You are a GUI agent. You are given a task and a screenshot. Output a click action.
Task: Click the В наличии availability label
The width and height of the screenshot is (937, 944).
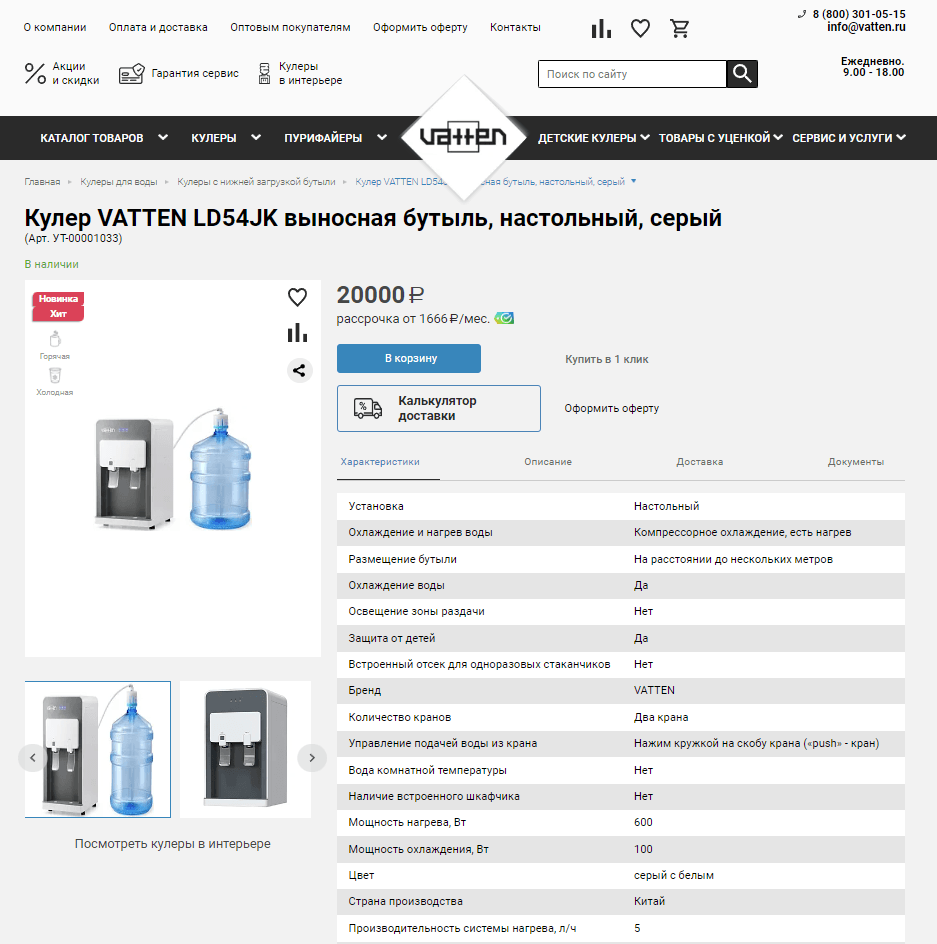(x=52, y=264)
